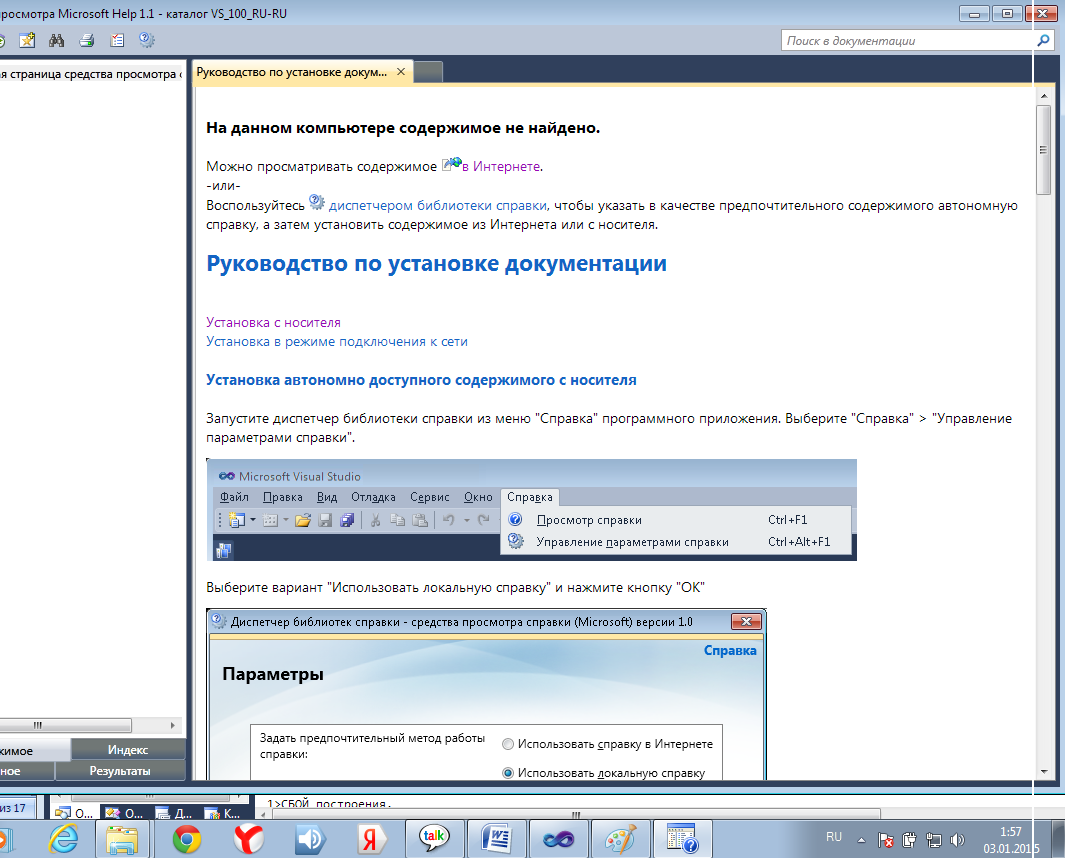Viewport: 1065px width, 858px height.
Task: Click the red close button of the embedded dialog image
Action: (x=746, y=622)
